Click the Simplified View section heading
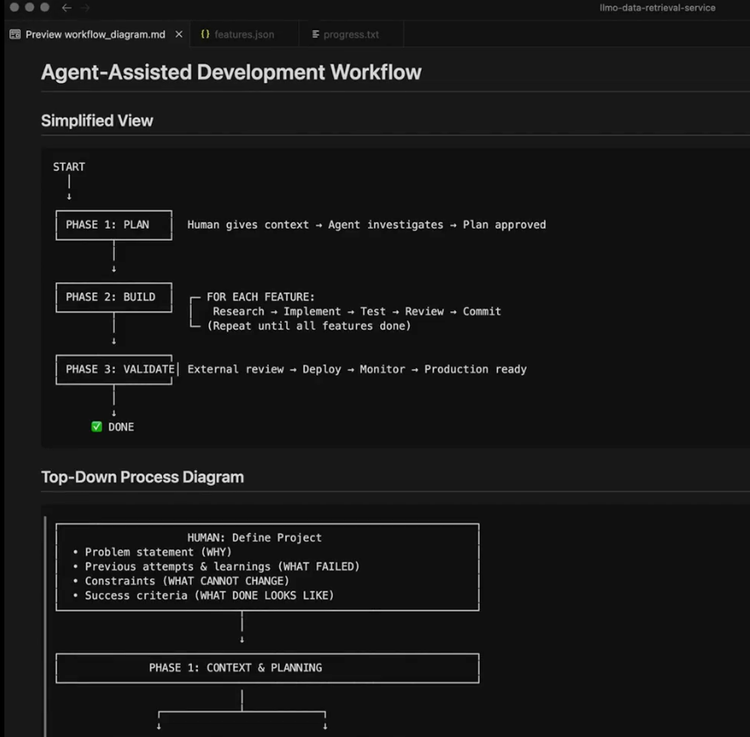 (x=97, y=121)
